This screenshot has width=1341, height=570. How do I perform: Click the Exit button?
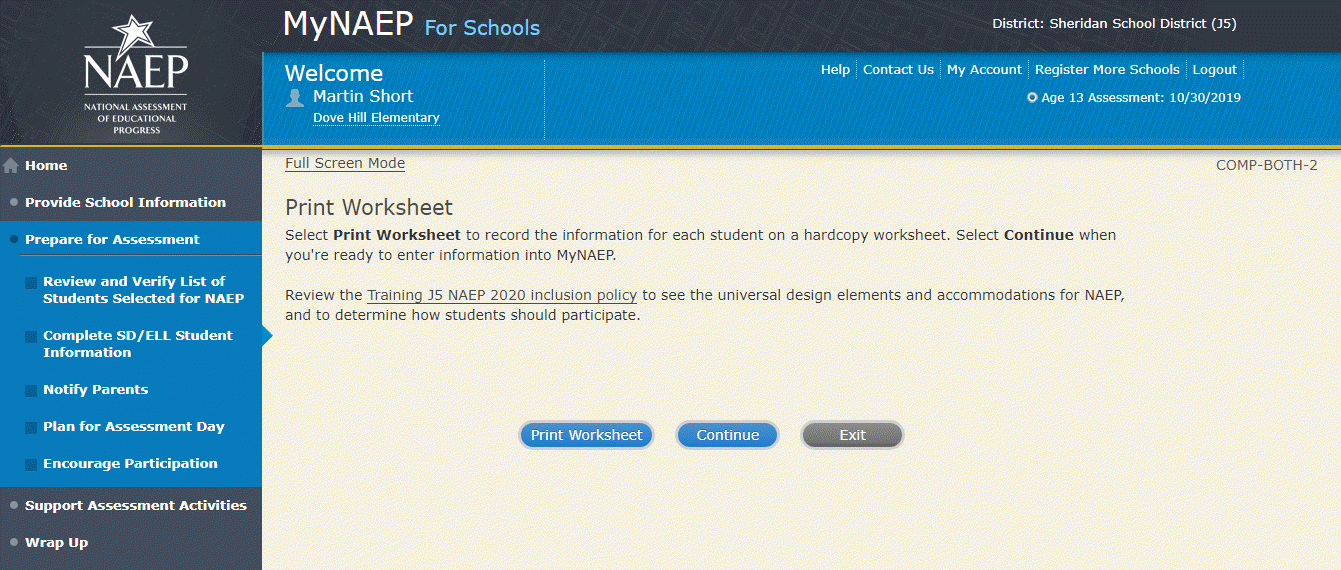(852, 435)
